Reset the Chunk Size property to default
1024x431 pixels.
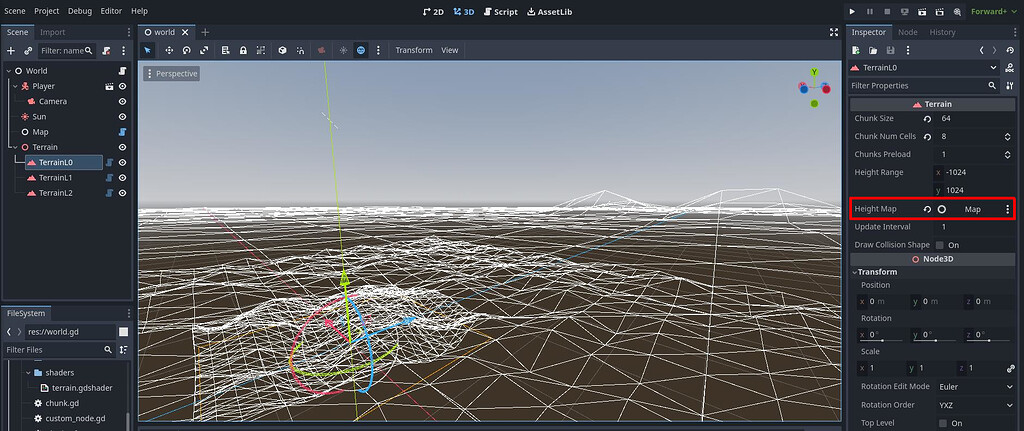[x=927, y=119]
